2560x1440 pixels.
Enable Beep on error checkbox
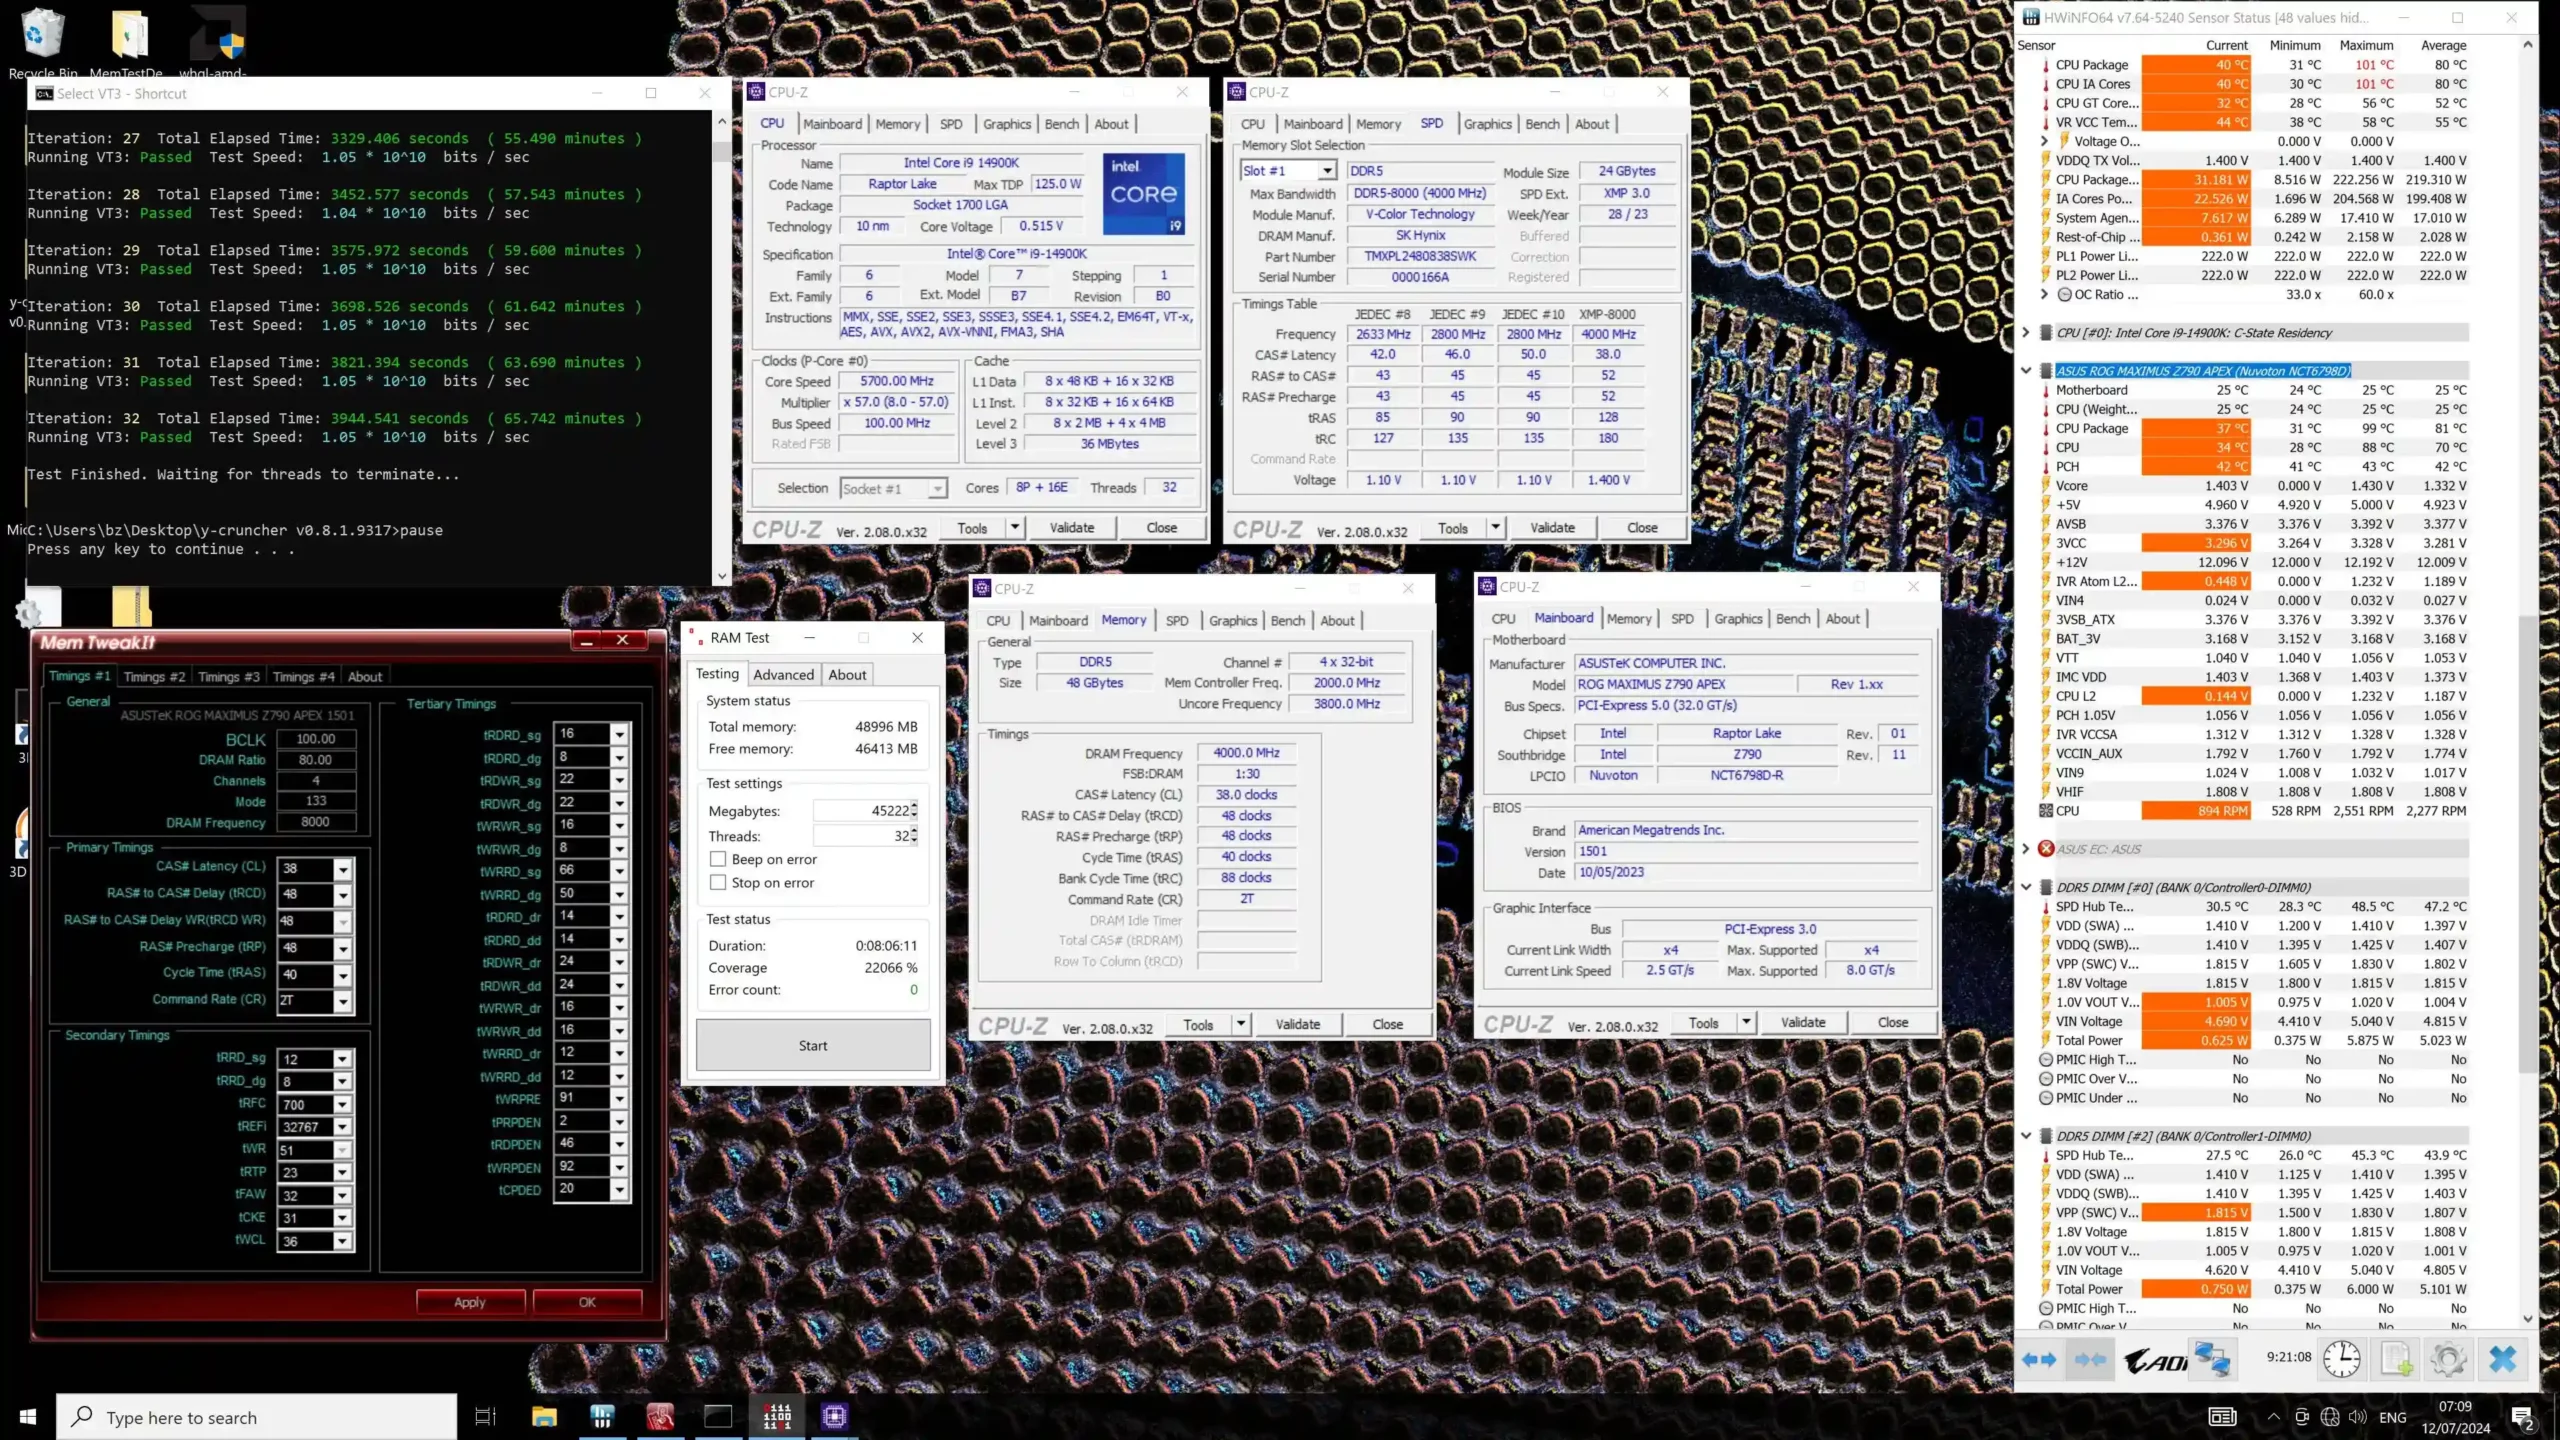(718, 859)
